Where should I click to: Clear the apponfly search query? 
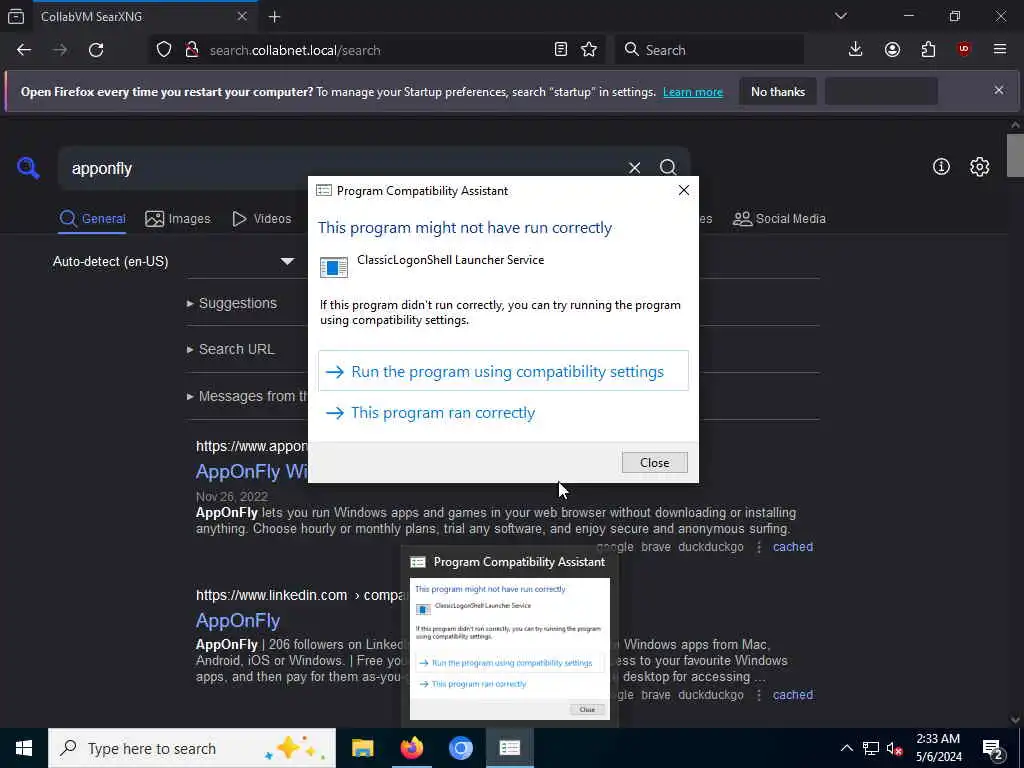tap(634, 168)
